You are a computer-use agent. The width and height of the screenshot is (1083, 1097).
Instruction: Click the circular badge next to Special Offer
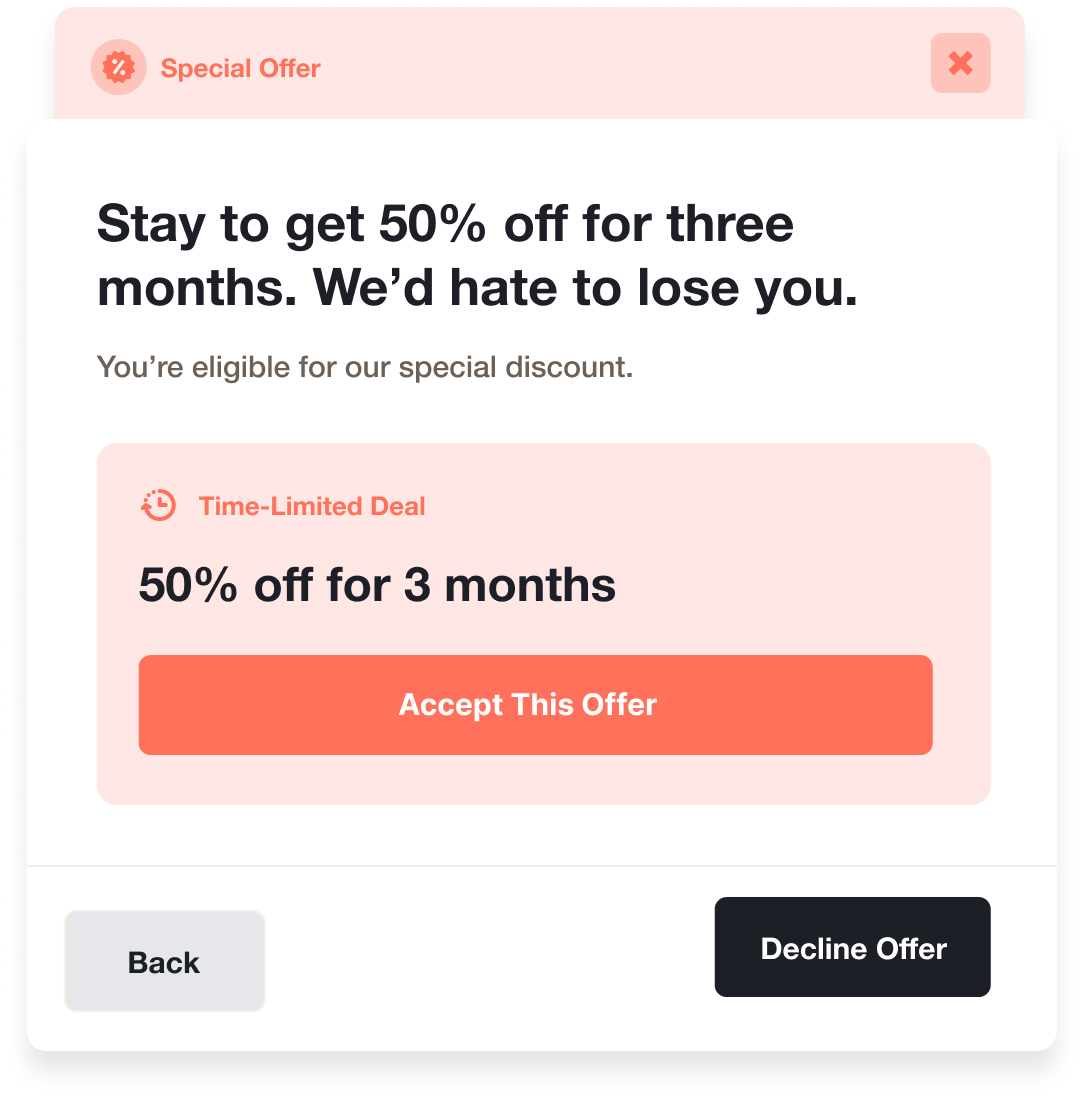point(118,66)
